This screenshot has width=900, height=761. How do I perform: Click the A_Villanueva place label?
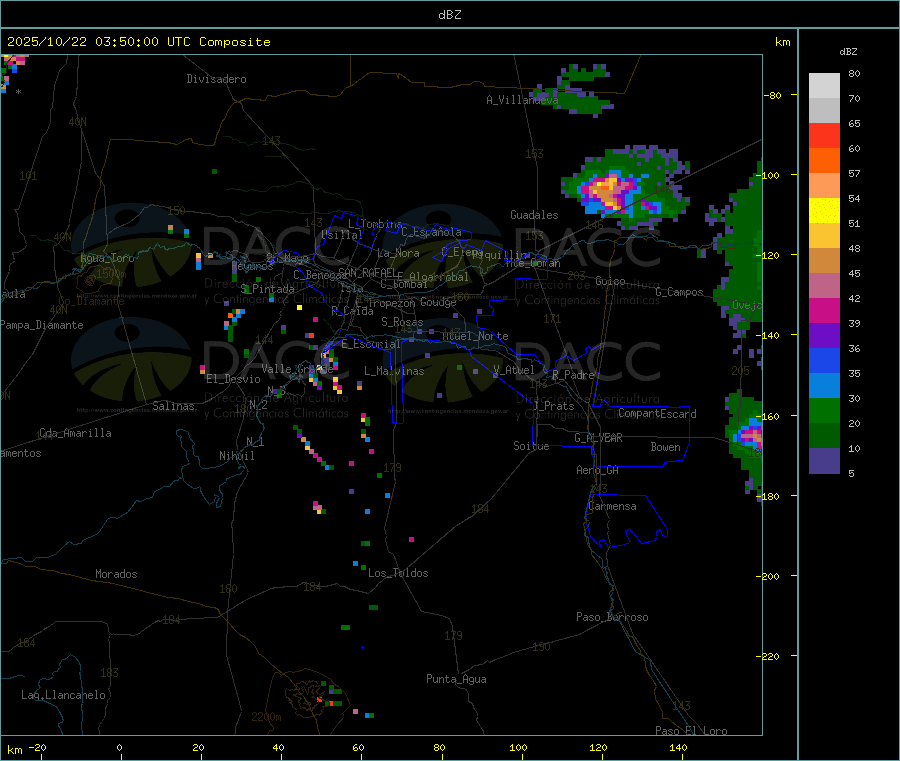tap(522, 100)
